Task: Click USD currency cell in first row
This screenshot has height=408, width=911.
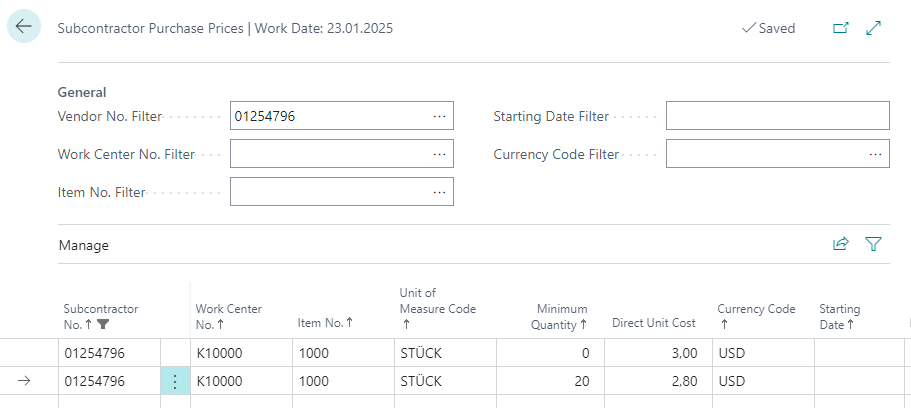Action: (x=760, y=353)
